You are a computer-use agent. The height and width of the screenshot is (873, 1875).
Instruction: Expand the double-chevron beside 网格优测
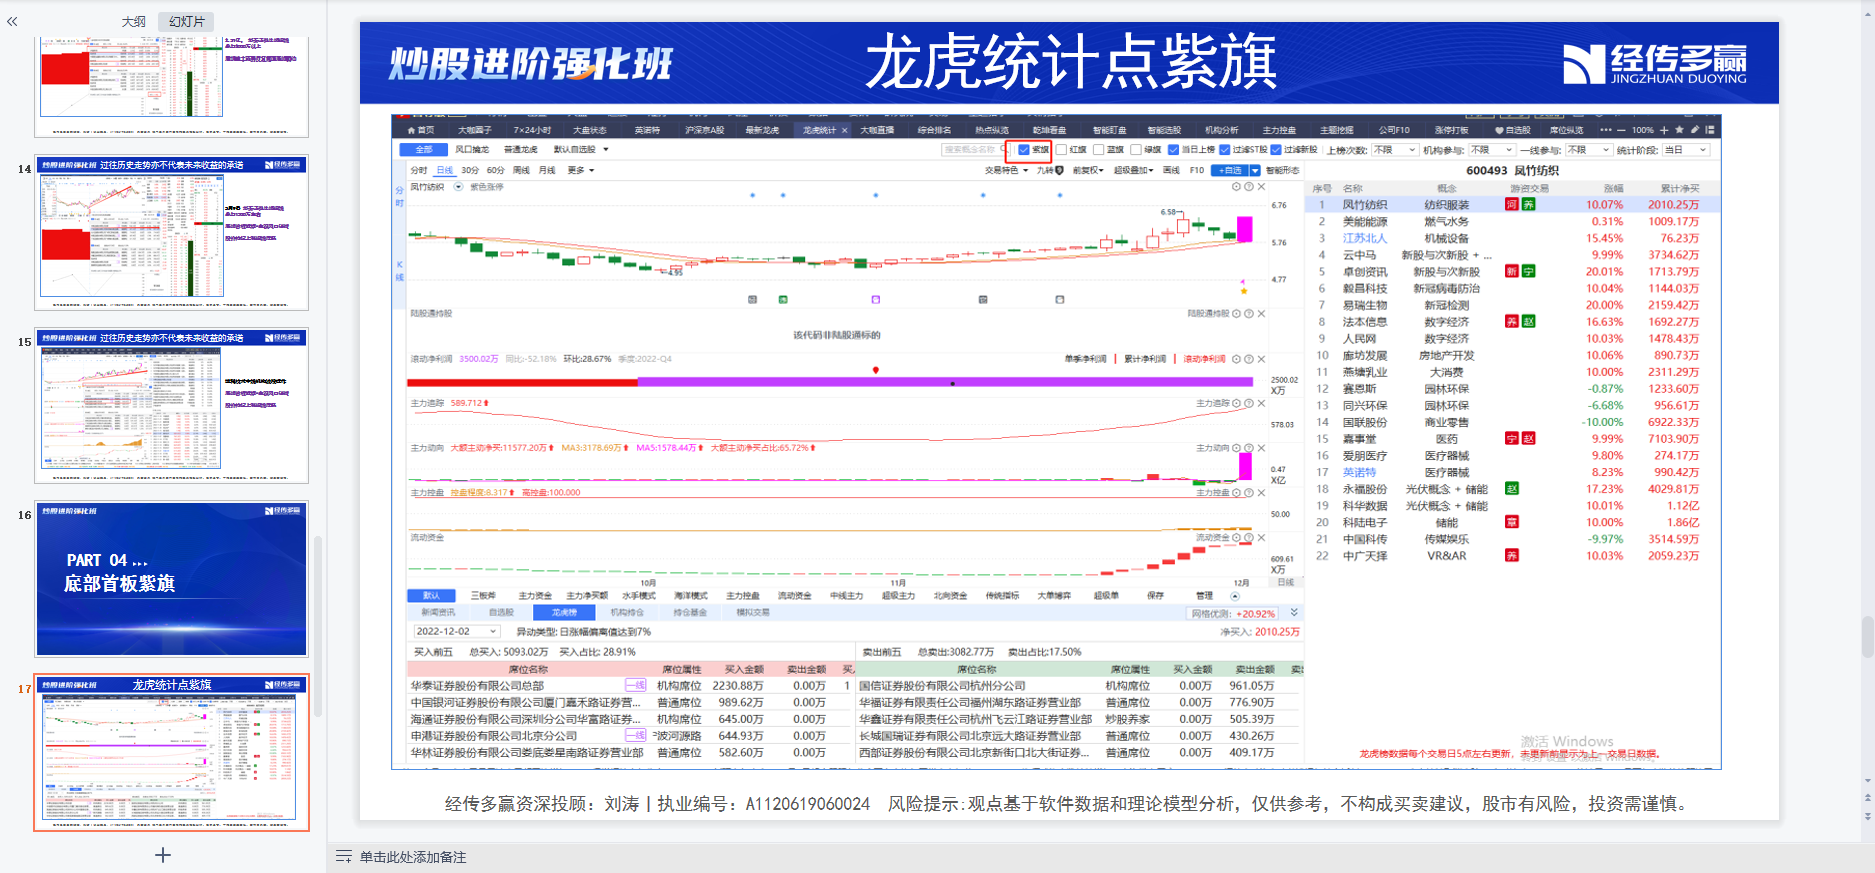tap(1294, 613)
